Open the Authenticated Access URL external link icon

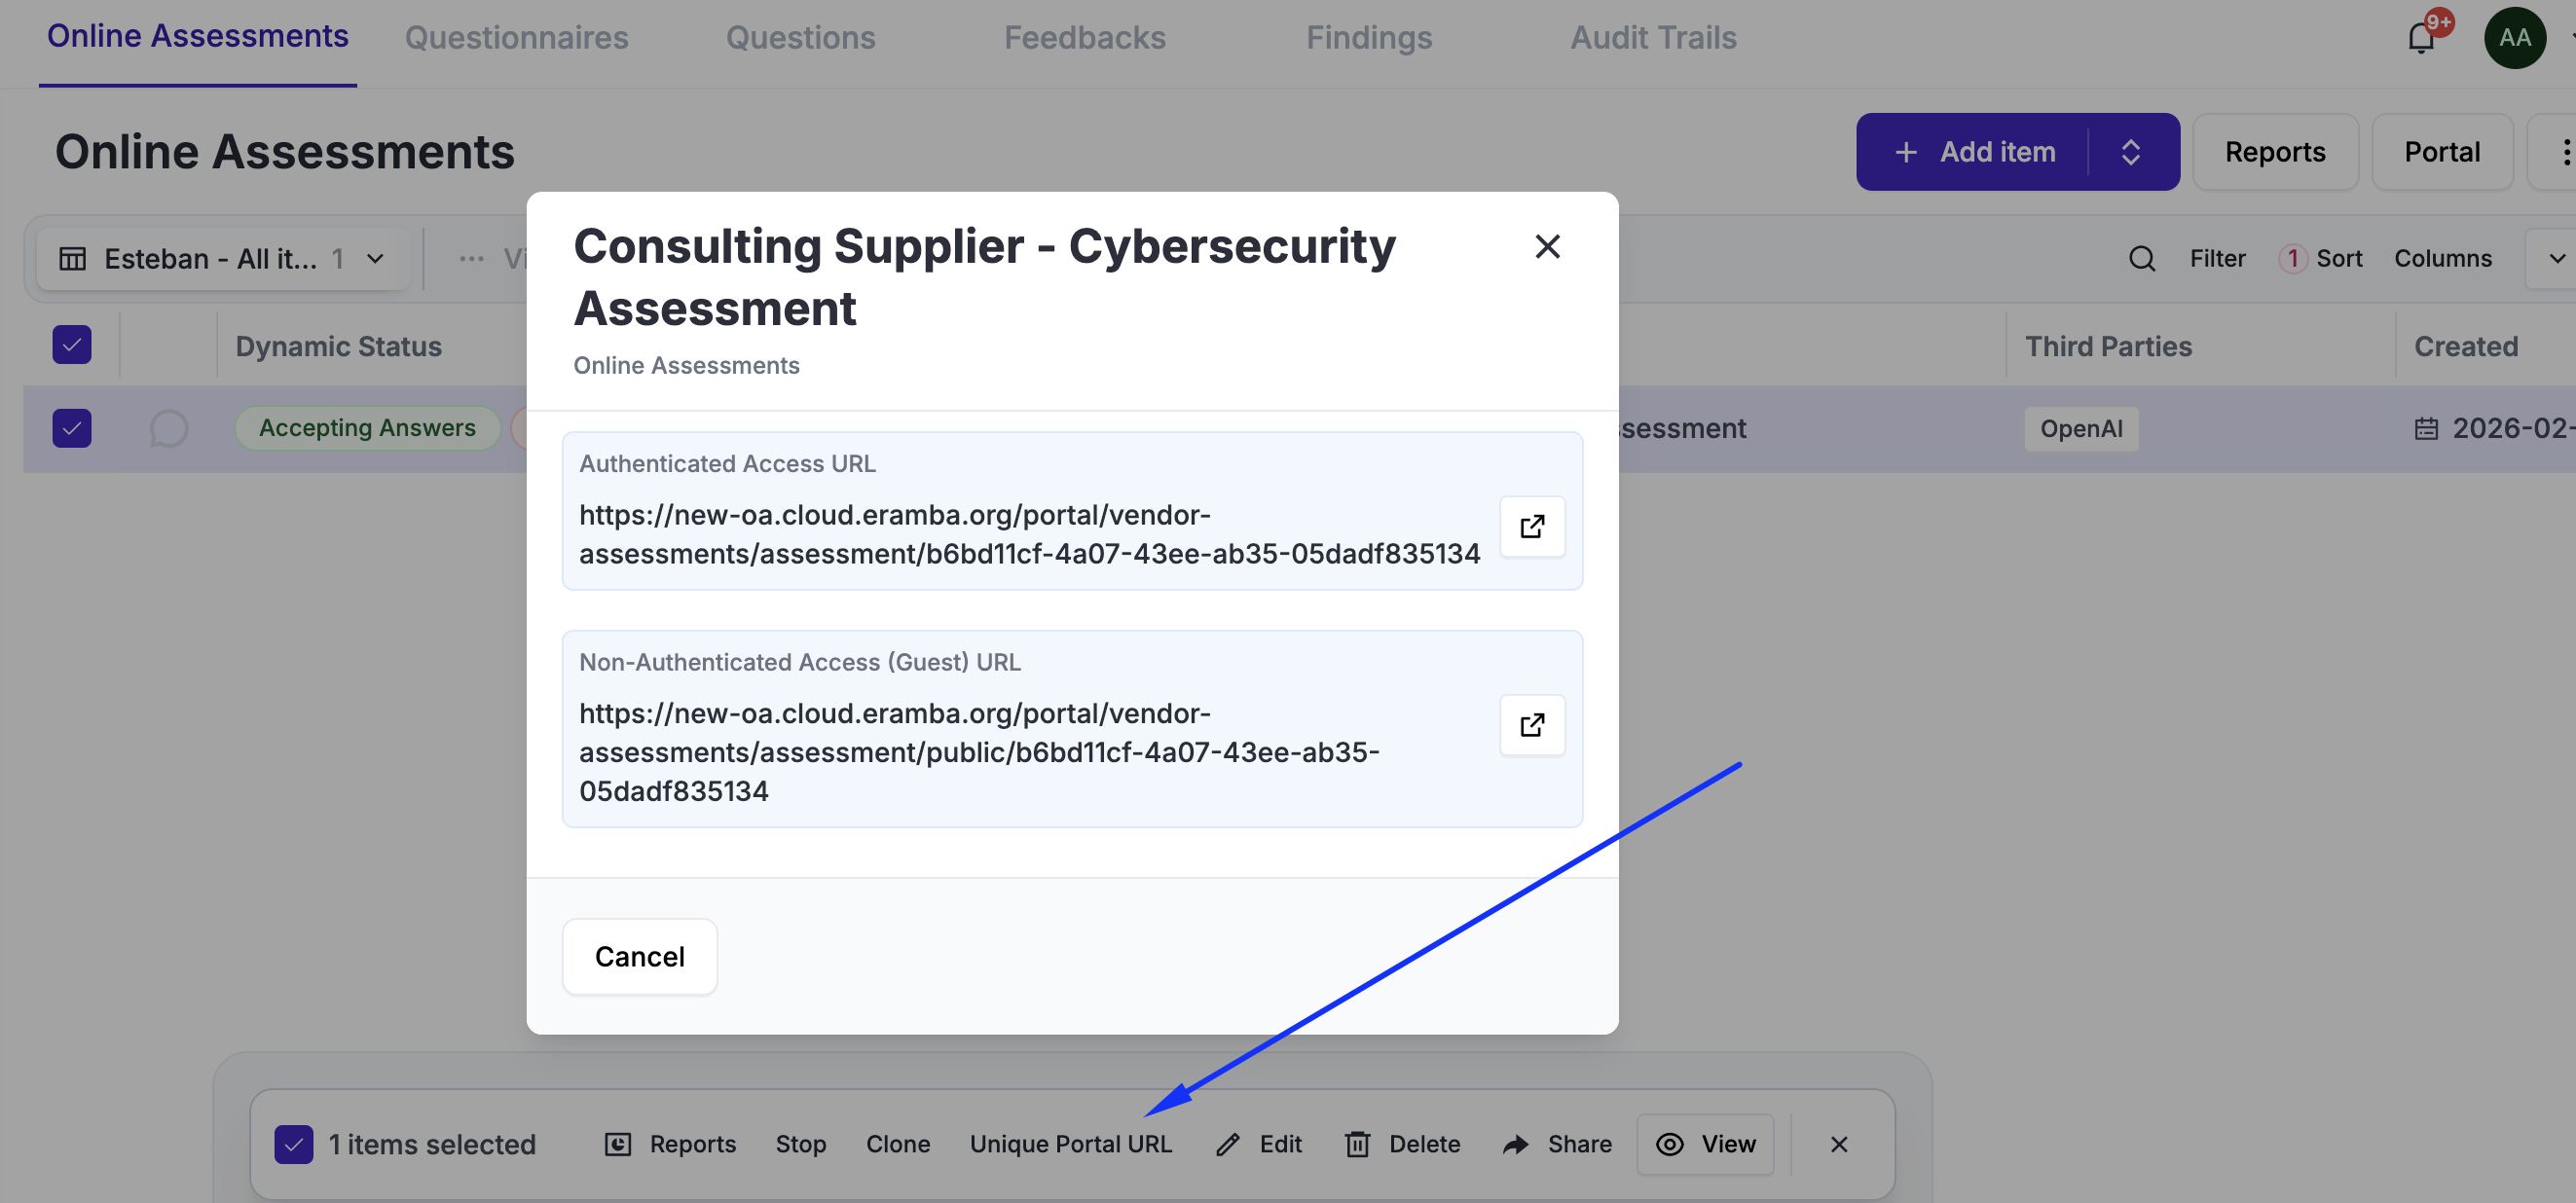click(x=1531, y=526)
